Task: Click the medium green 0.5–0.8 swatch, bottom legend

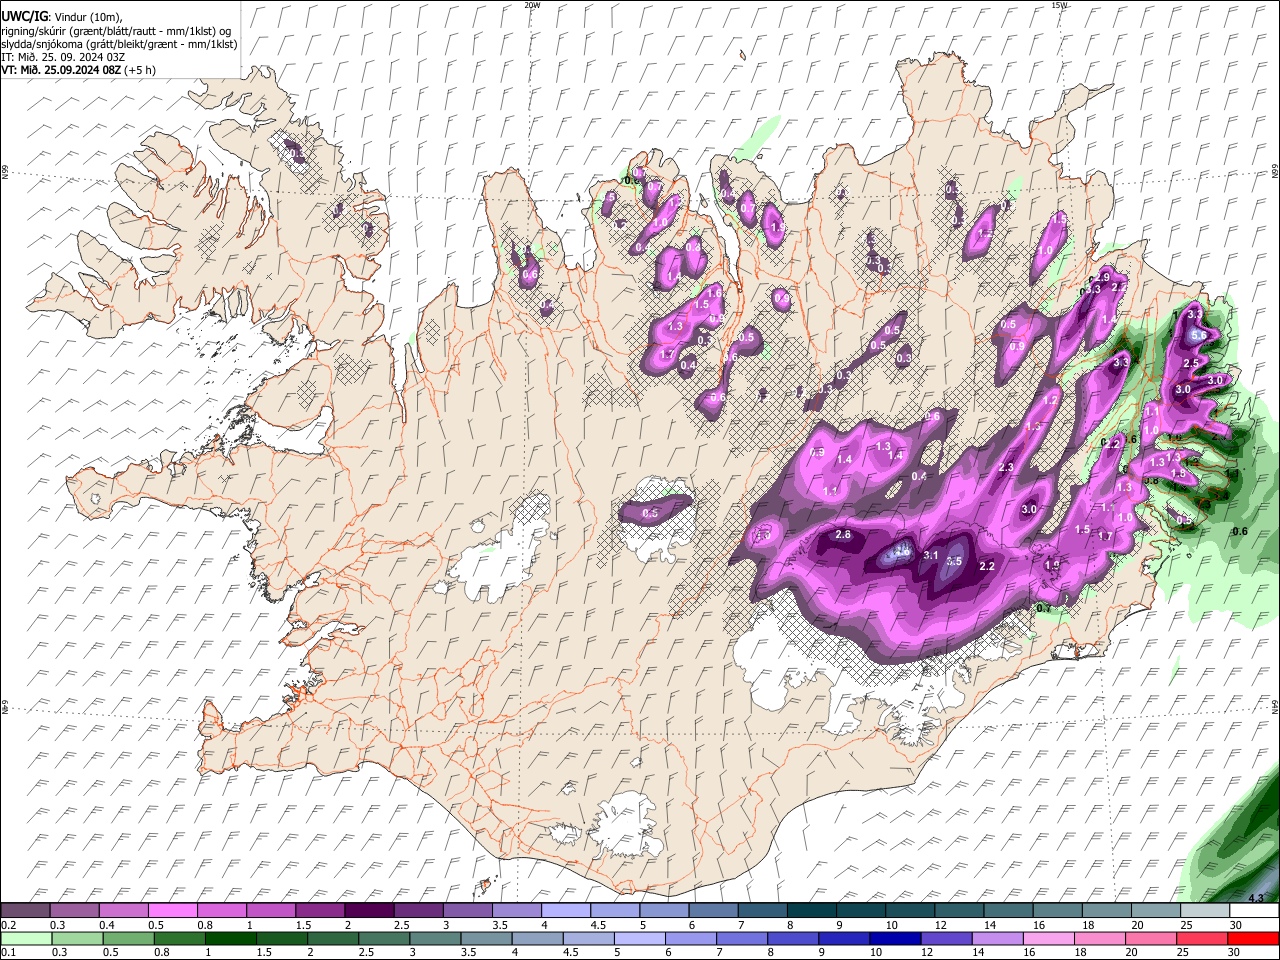Action: coord(127,939)
